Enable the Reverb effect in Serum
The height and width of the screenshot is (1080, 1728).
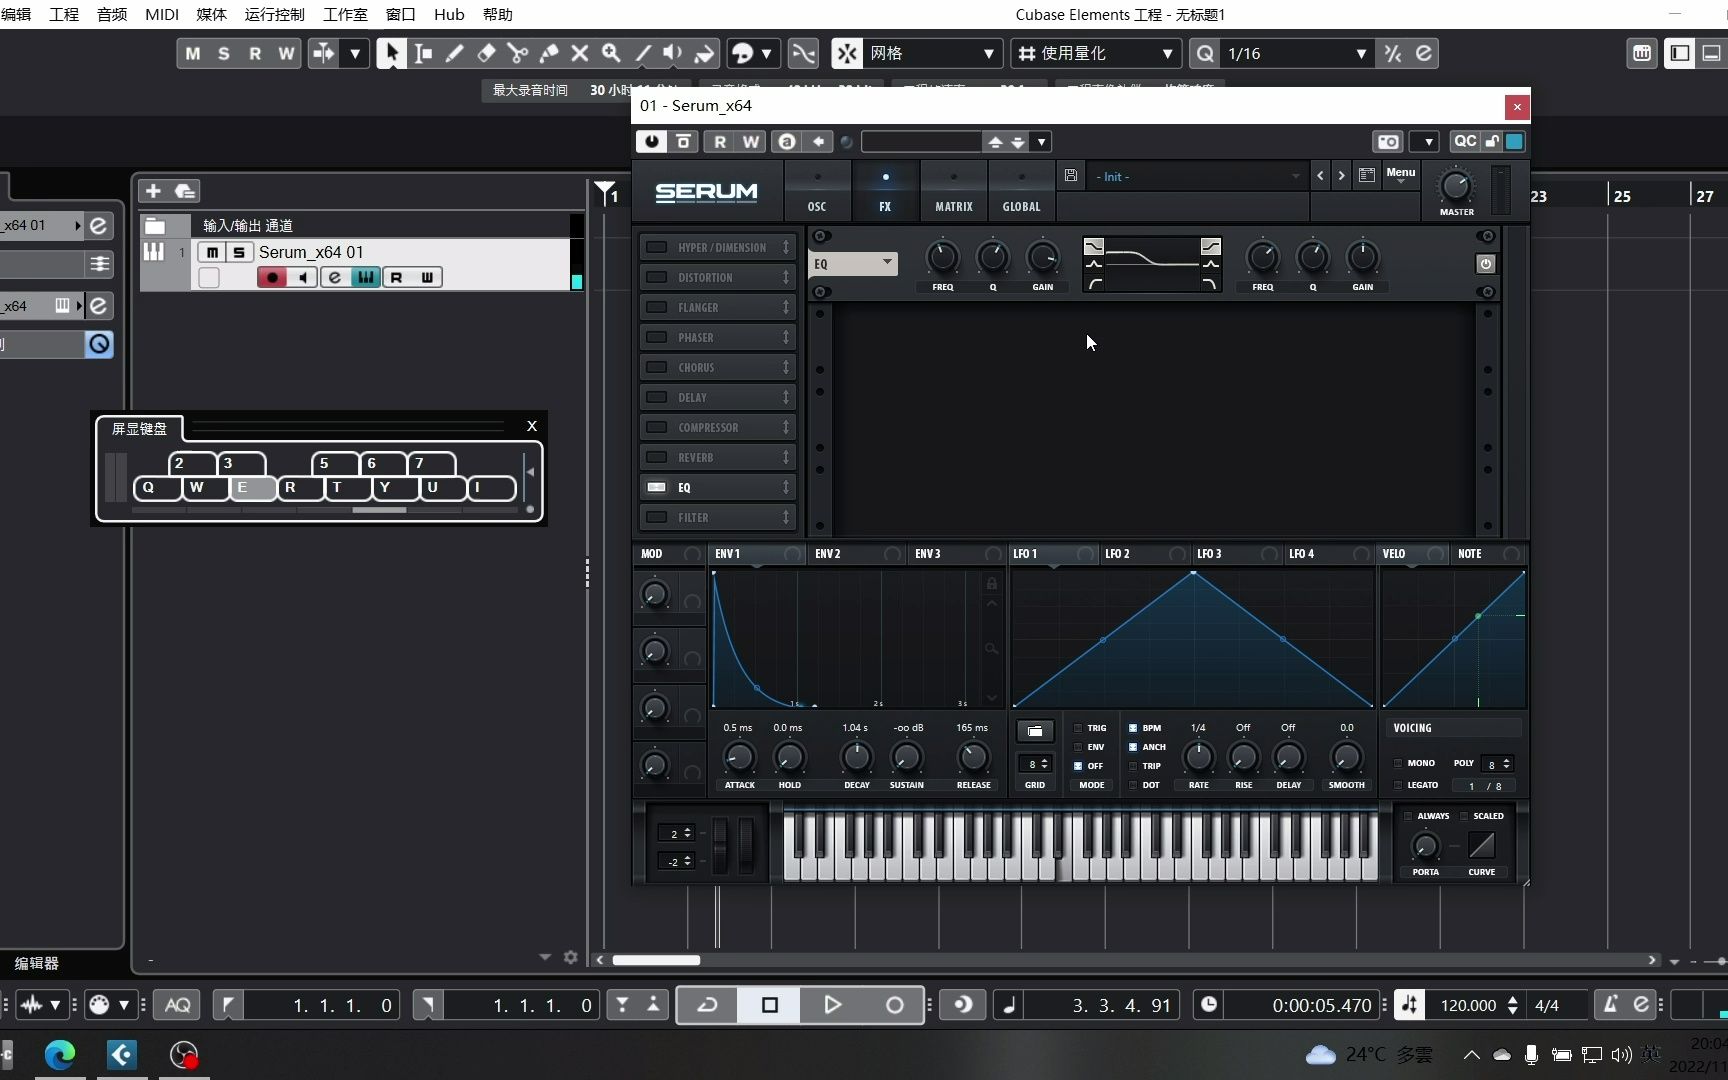[x=657, y=457]
